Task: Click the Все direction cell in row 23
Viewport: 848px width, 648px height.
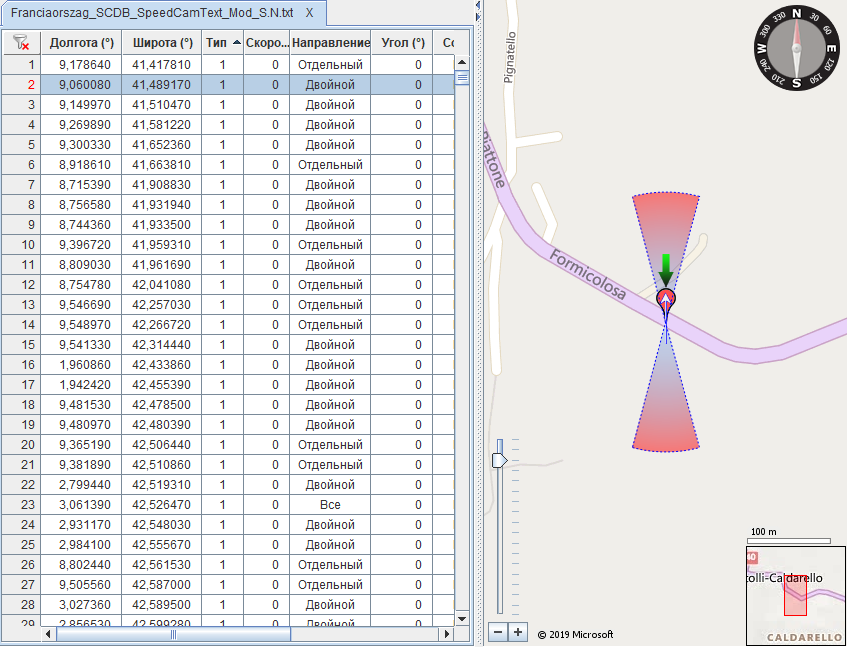Action: [330, 505]
